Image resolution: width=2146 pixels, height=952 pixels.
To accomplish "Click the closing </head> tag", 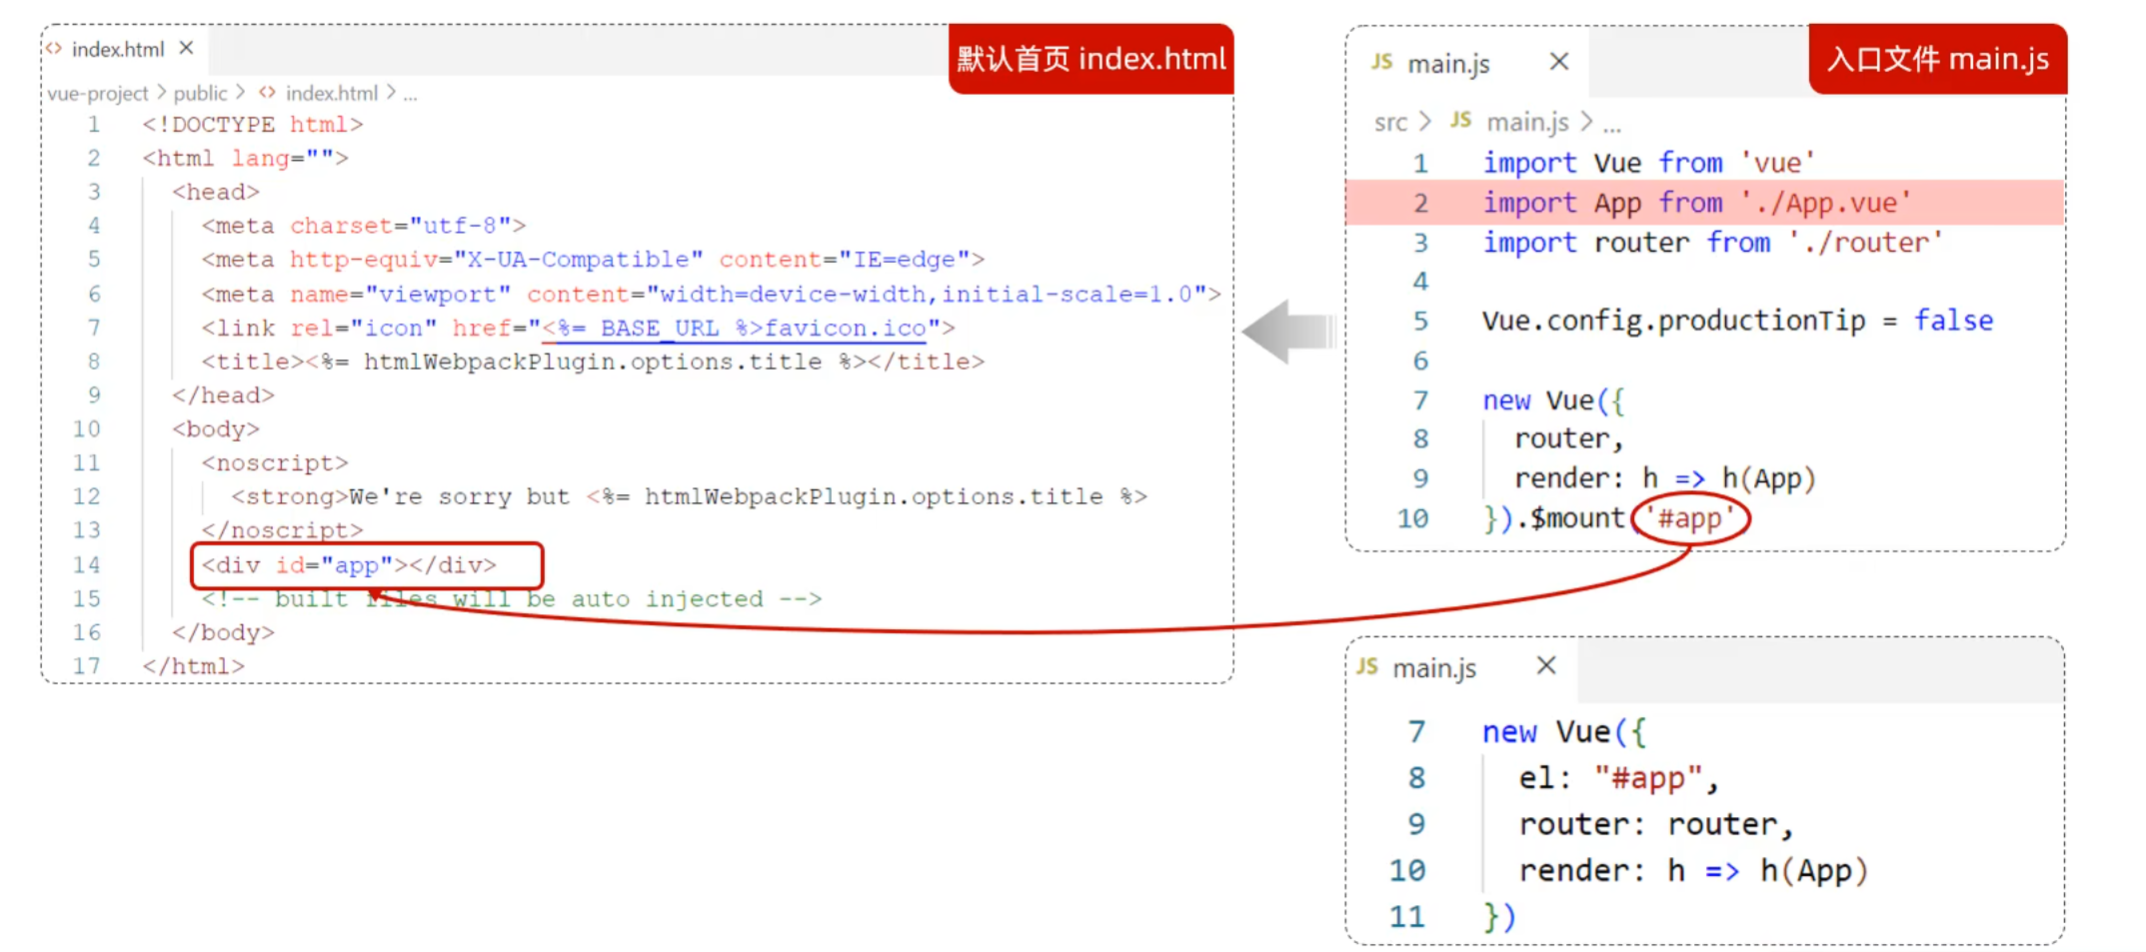I will click(x=223, y=396).
